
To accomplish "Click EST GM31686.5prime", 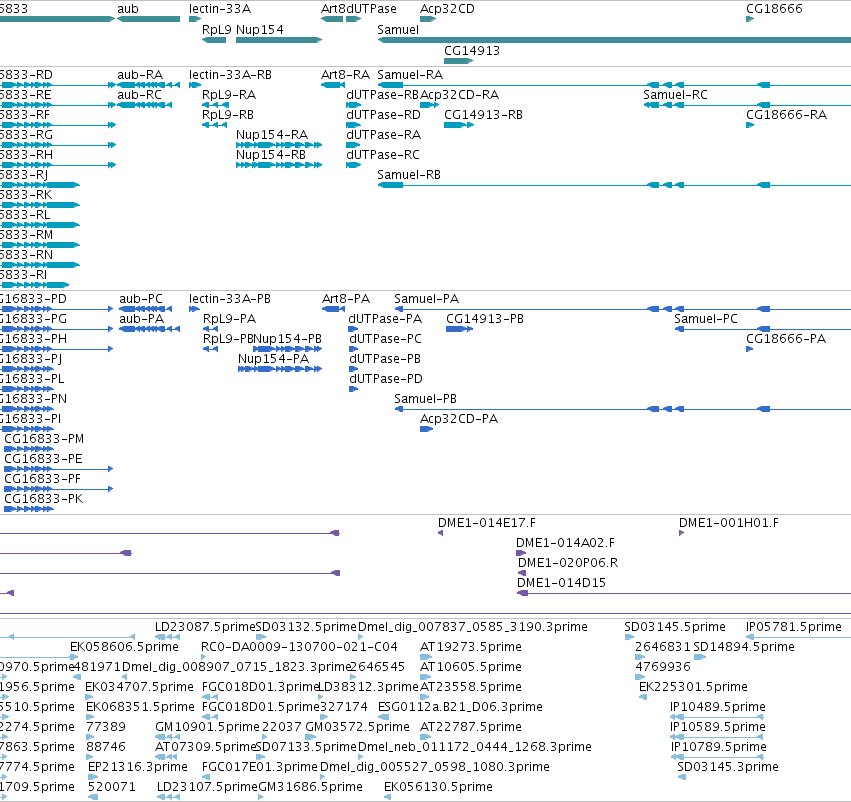I will [x=310, y=787].
